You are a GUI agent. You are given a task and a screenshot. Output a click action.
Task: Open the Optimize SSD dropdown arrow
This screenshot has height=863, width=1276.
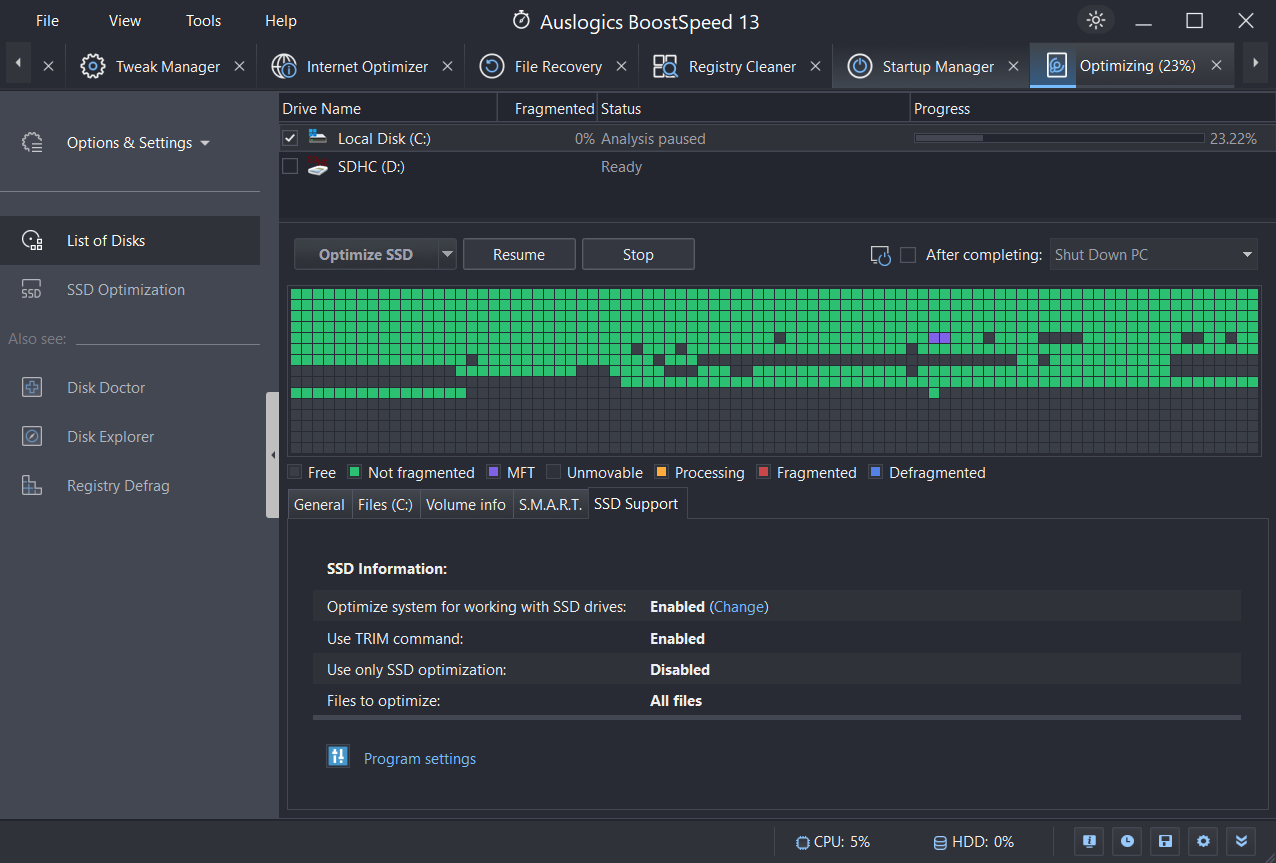click(447, 255)
